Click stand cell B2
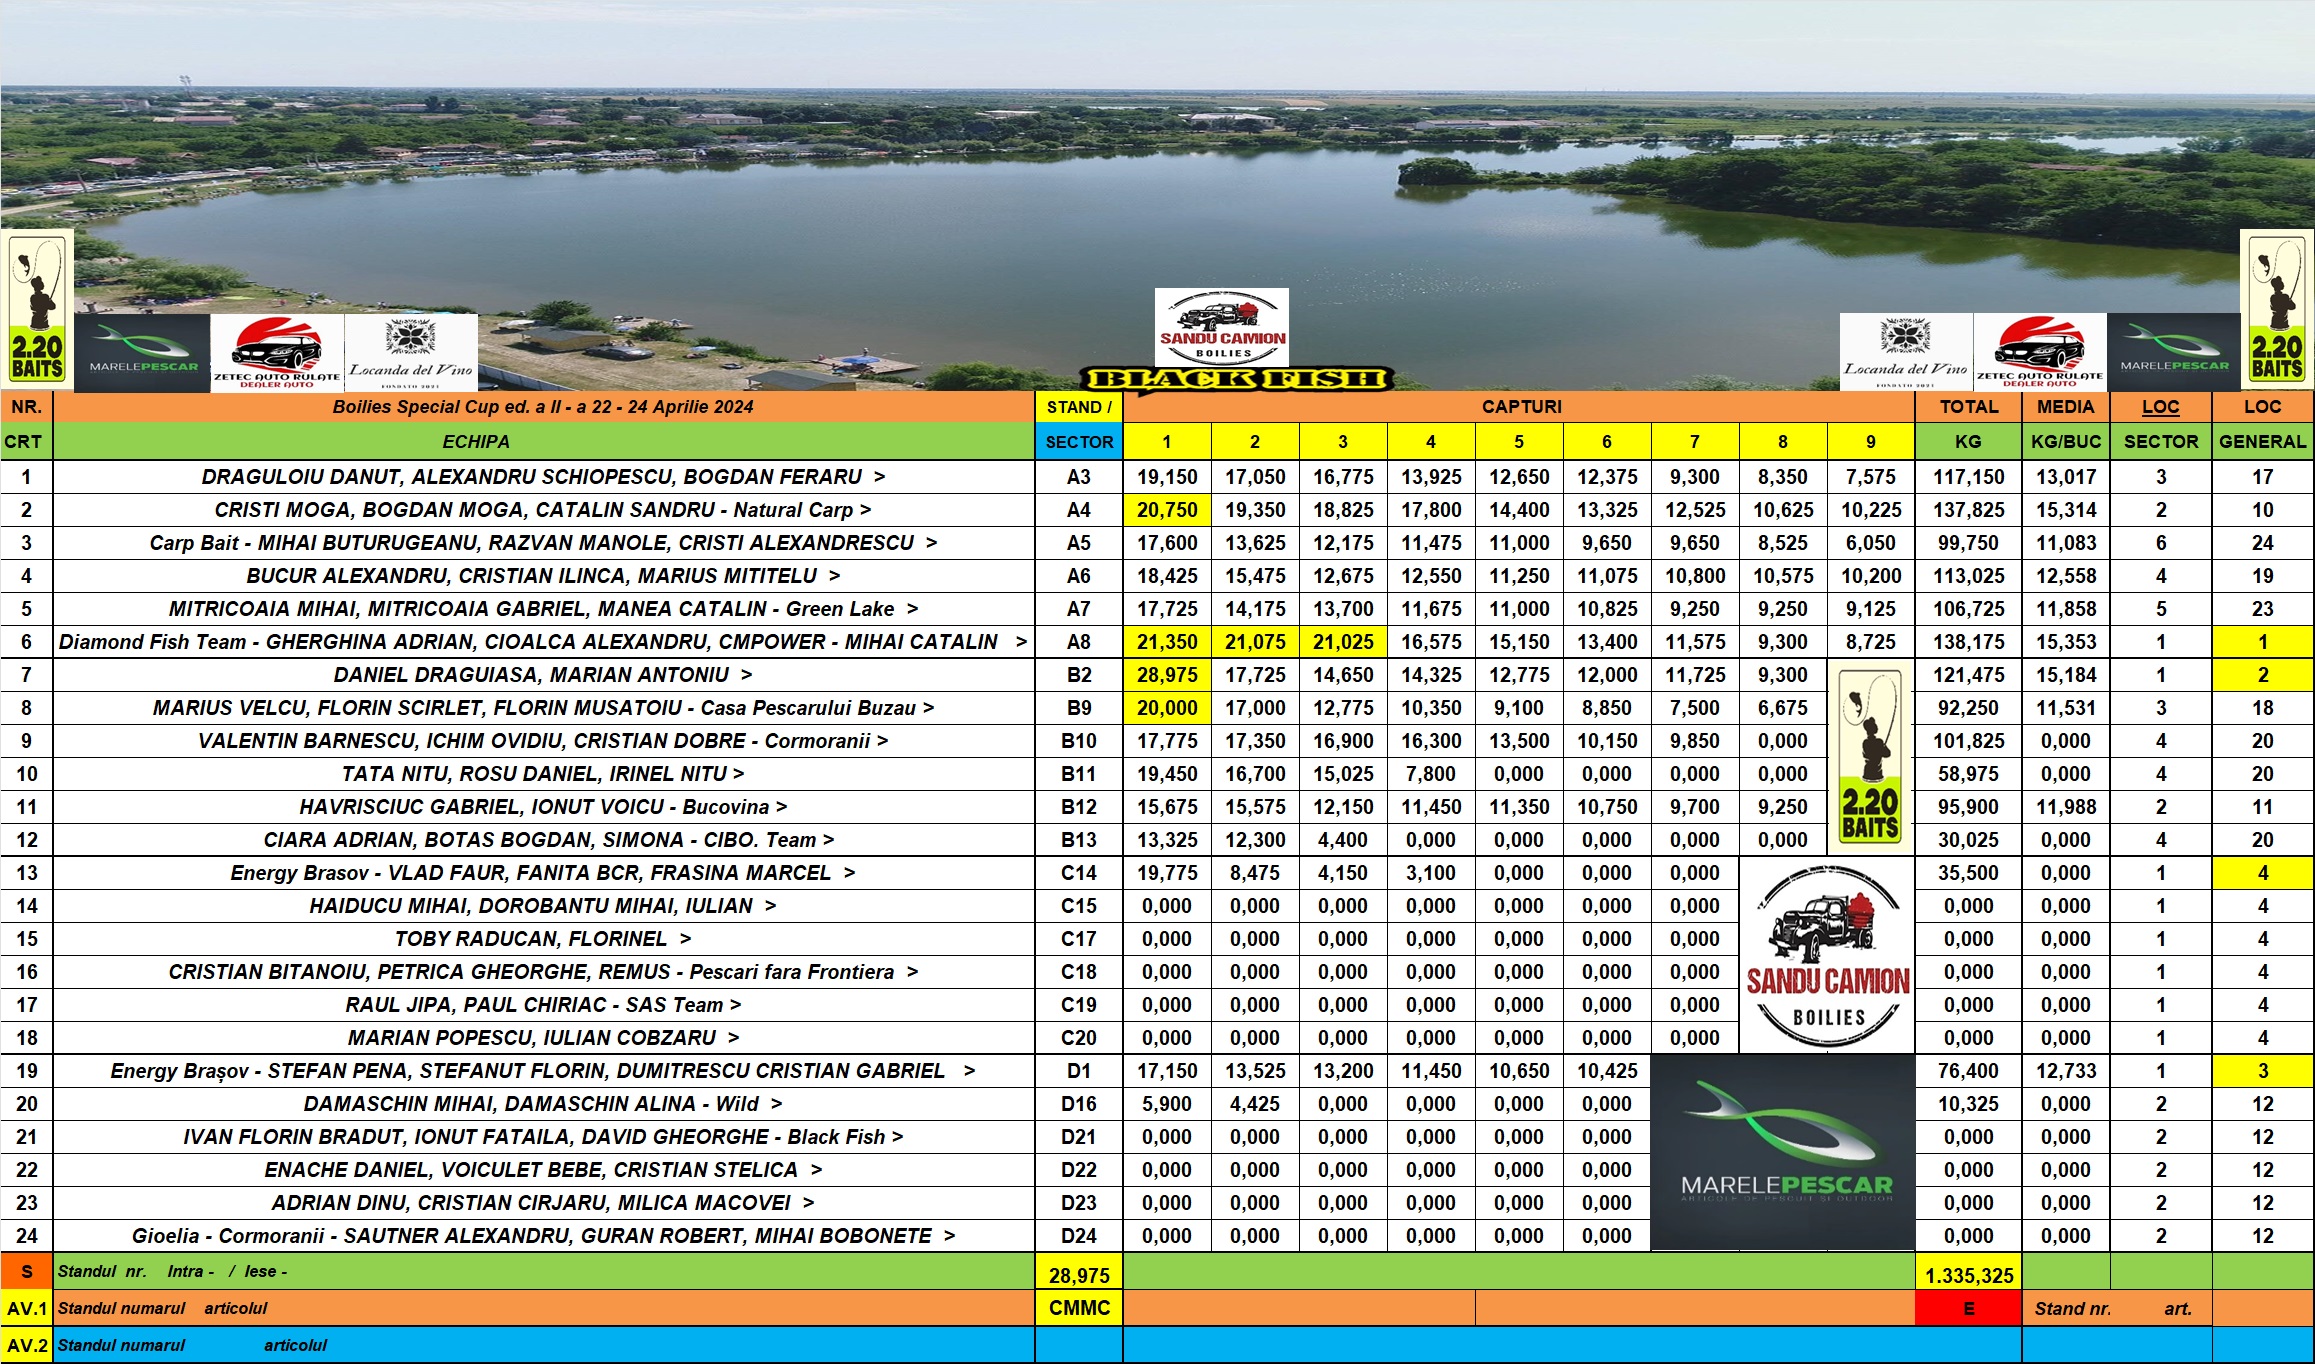 1079,675
